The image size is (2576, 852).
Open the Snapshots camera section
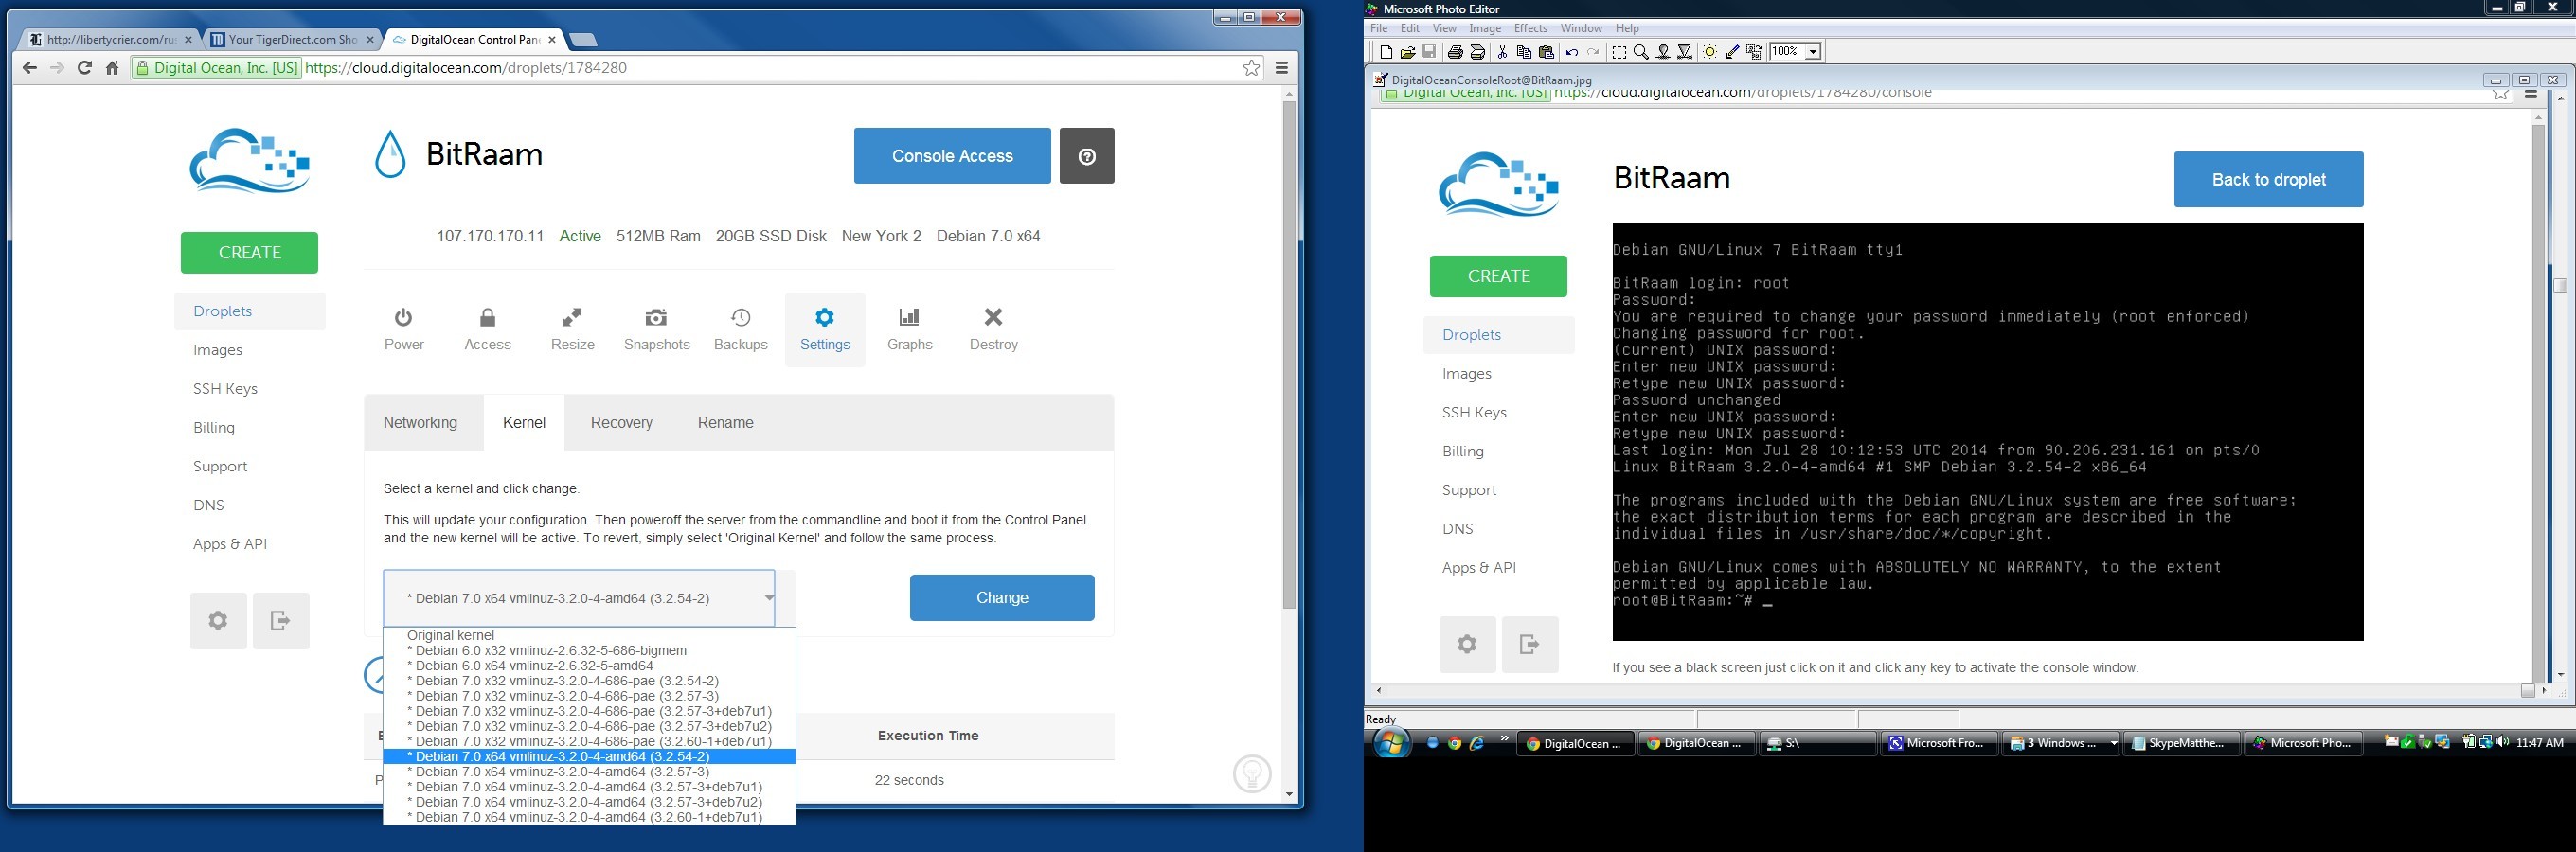[657, 330]
